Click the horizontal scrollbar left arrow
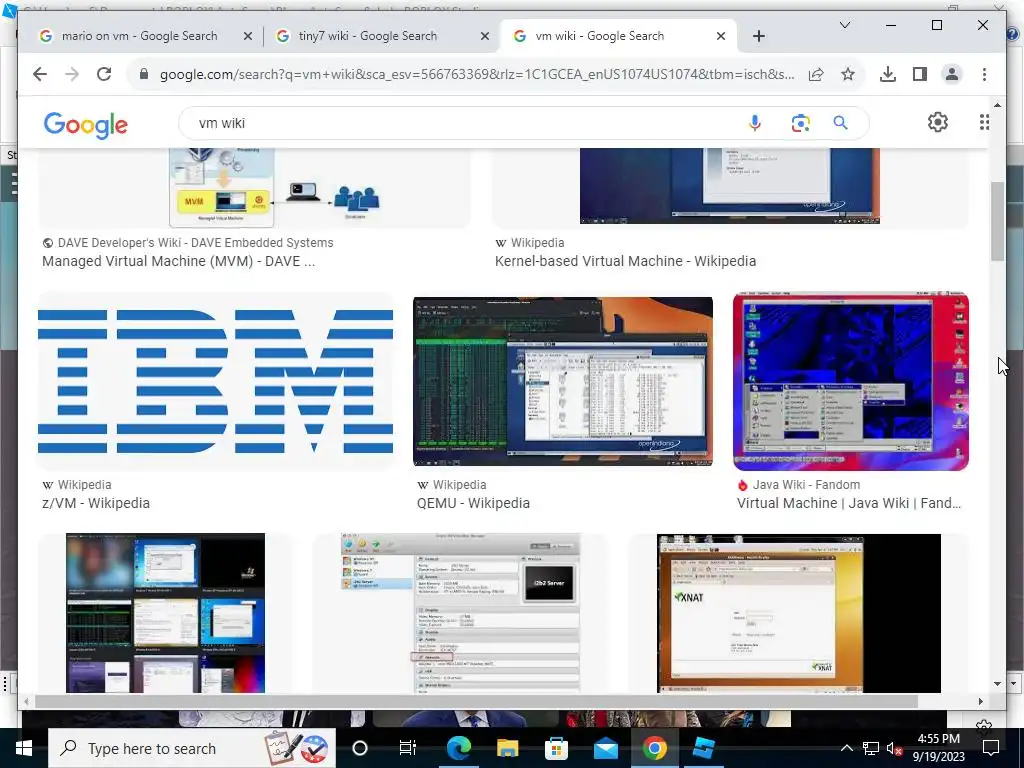The height and width of the screenshot is (768, 1024). tap(26, 701)
